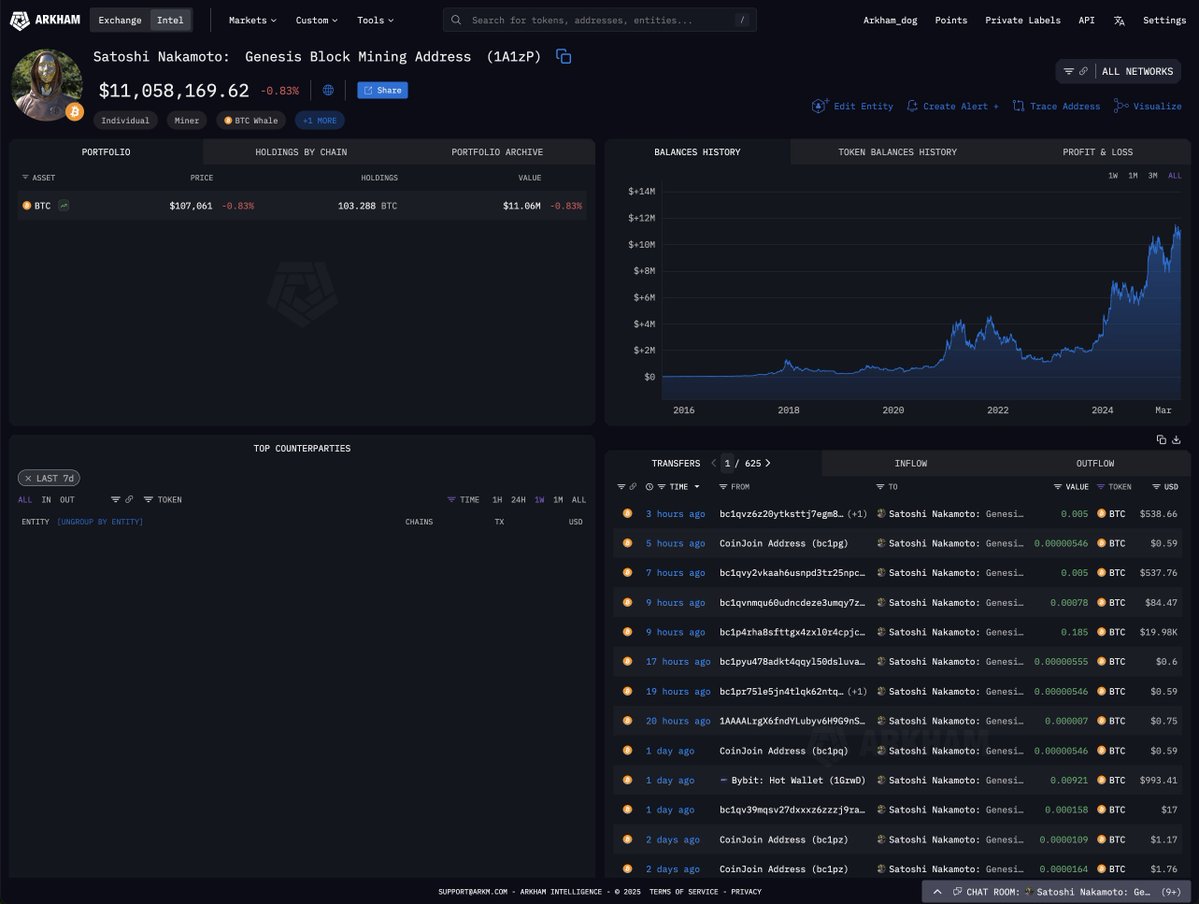The image size is (1199, 904).
Task: Go to next transfers page arrow
Action: coord(768,463)
